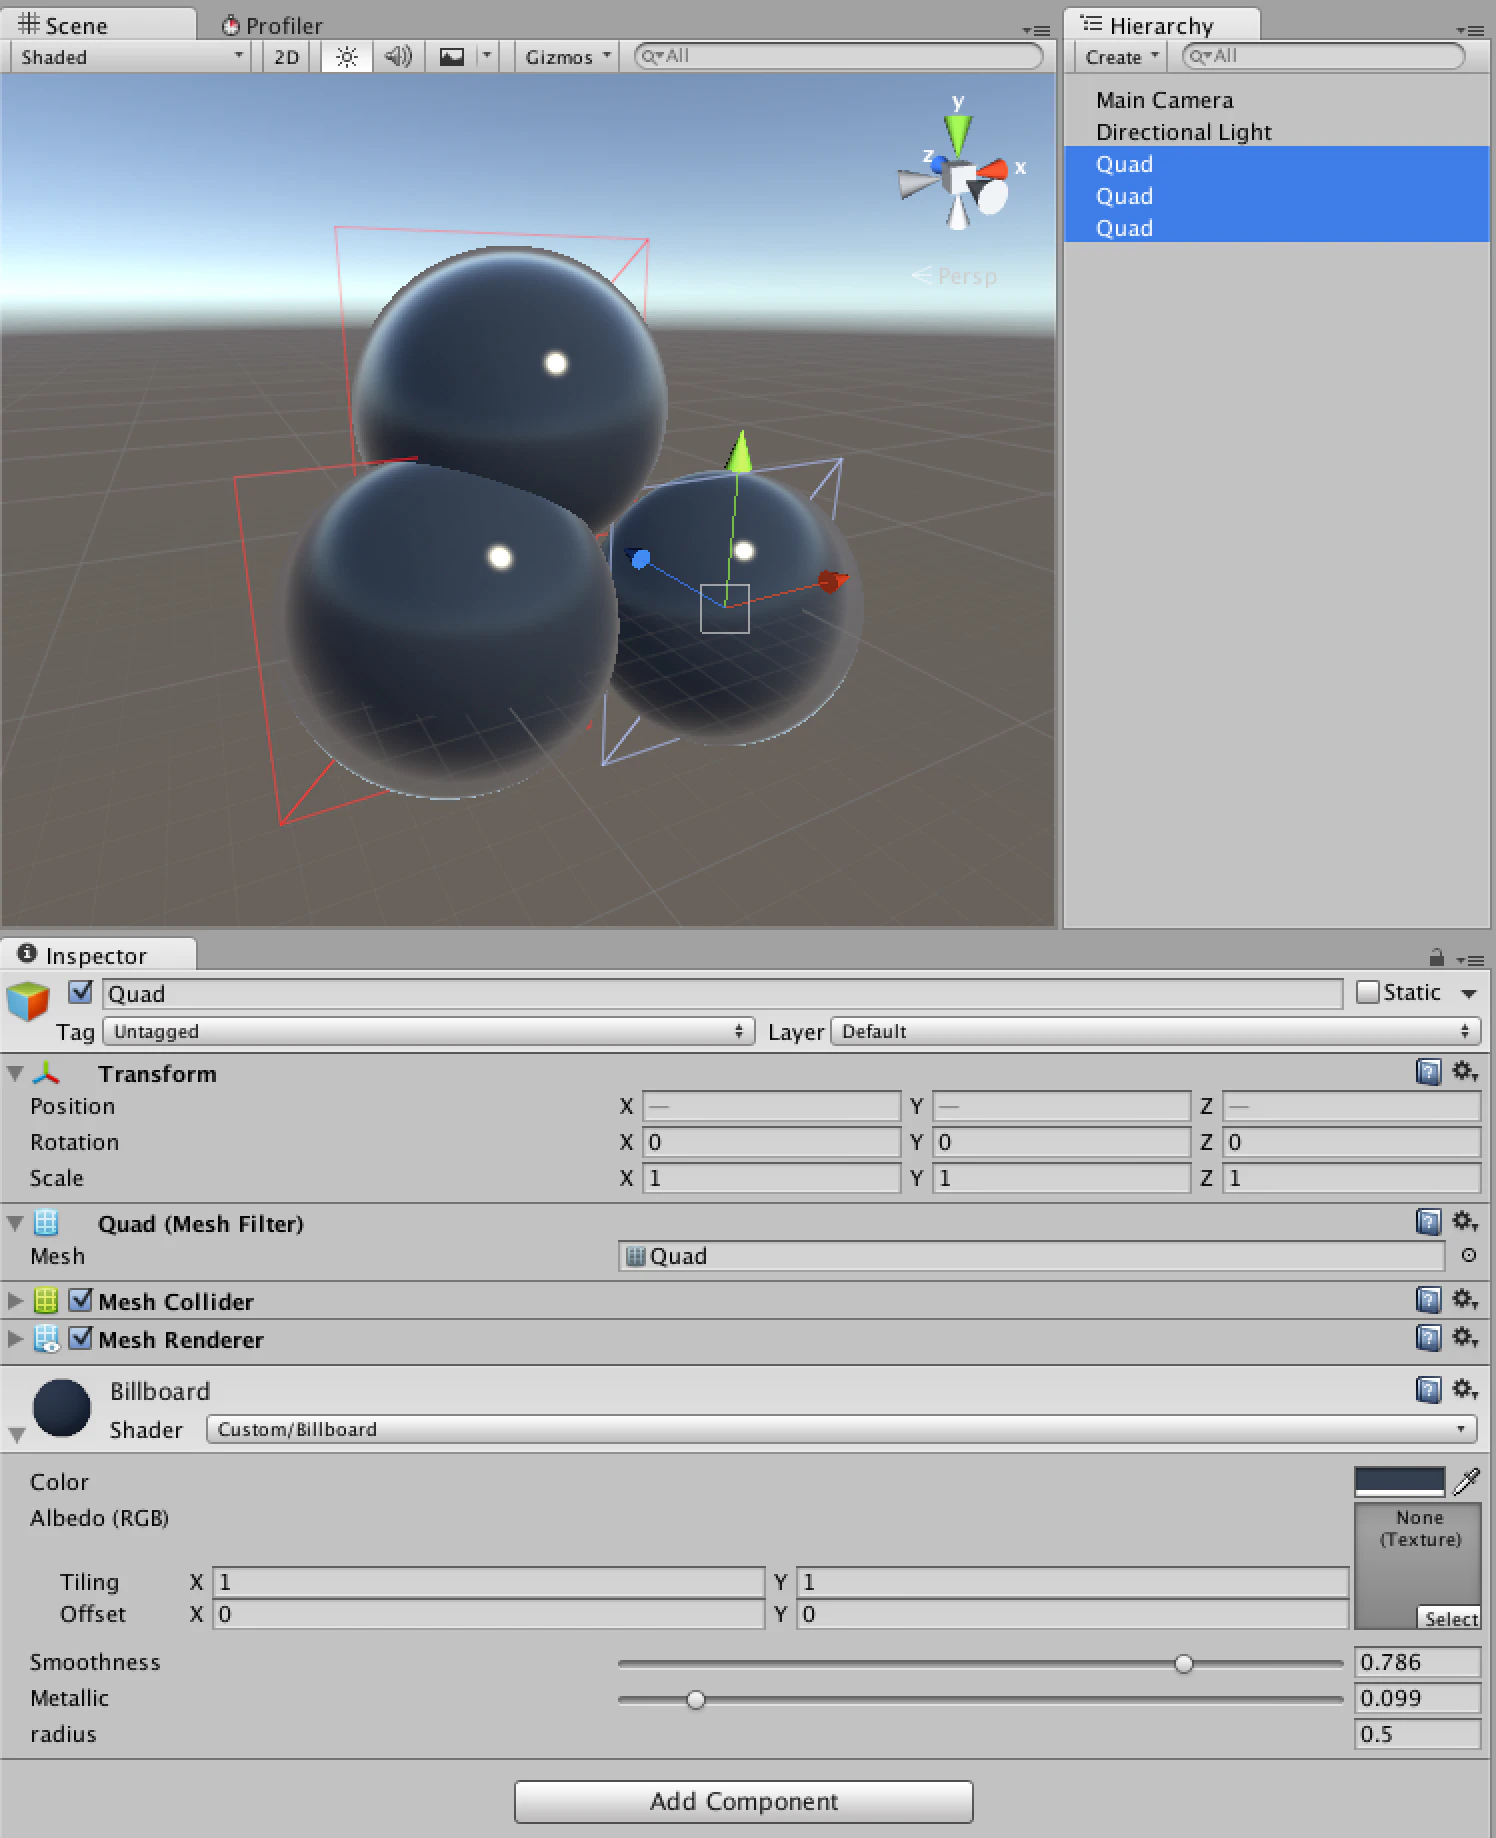The image size is (1496, 1838).
Task: Select the Inspector tab
Action: pyautogui.click(x=97, y=955)
